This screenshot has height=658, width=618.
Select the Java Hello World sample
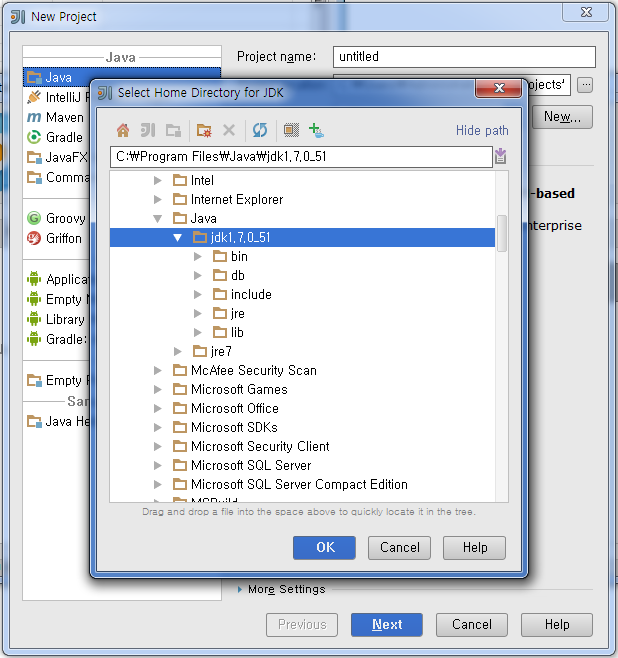57,421
